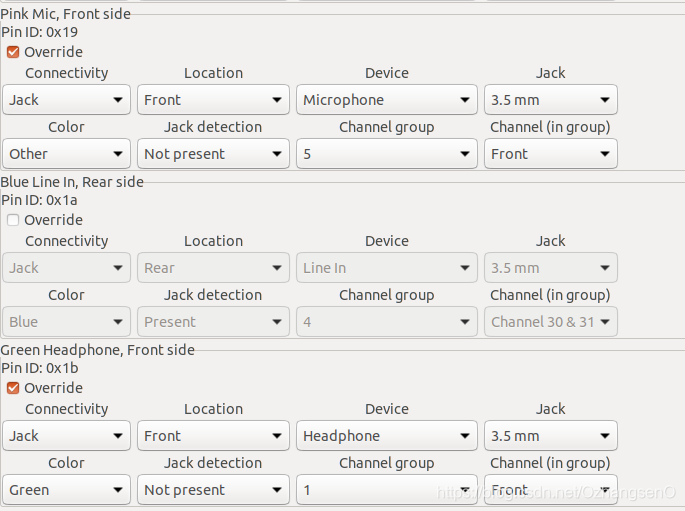
Task: Open Pink Mic Connectivity dropdown showing Jack
Action: pyautogui.click(x=66, y=100)
